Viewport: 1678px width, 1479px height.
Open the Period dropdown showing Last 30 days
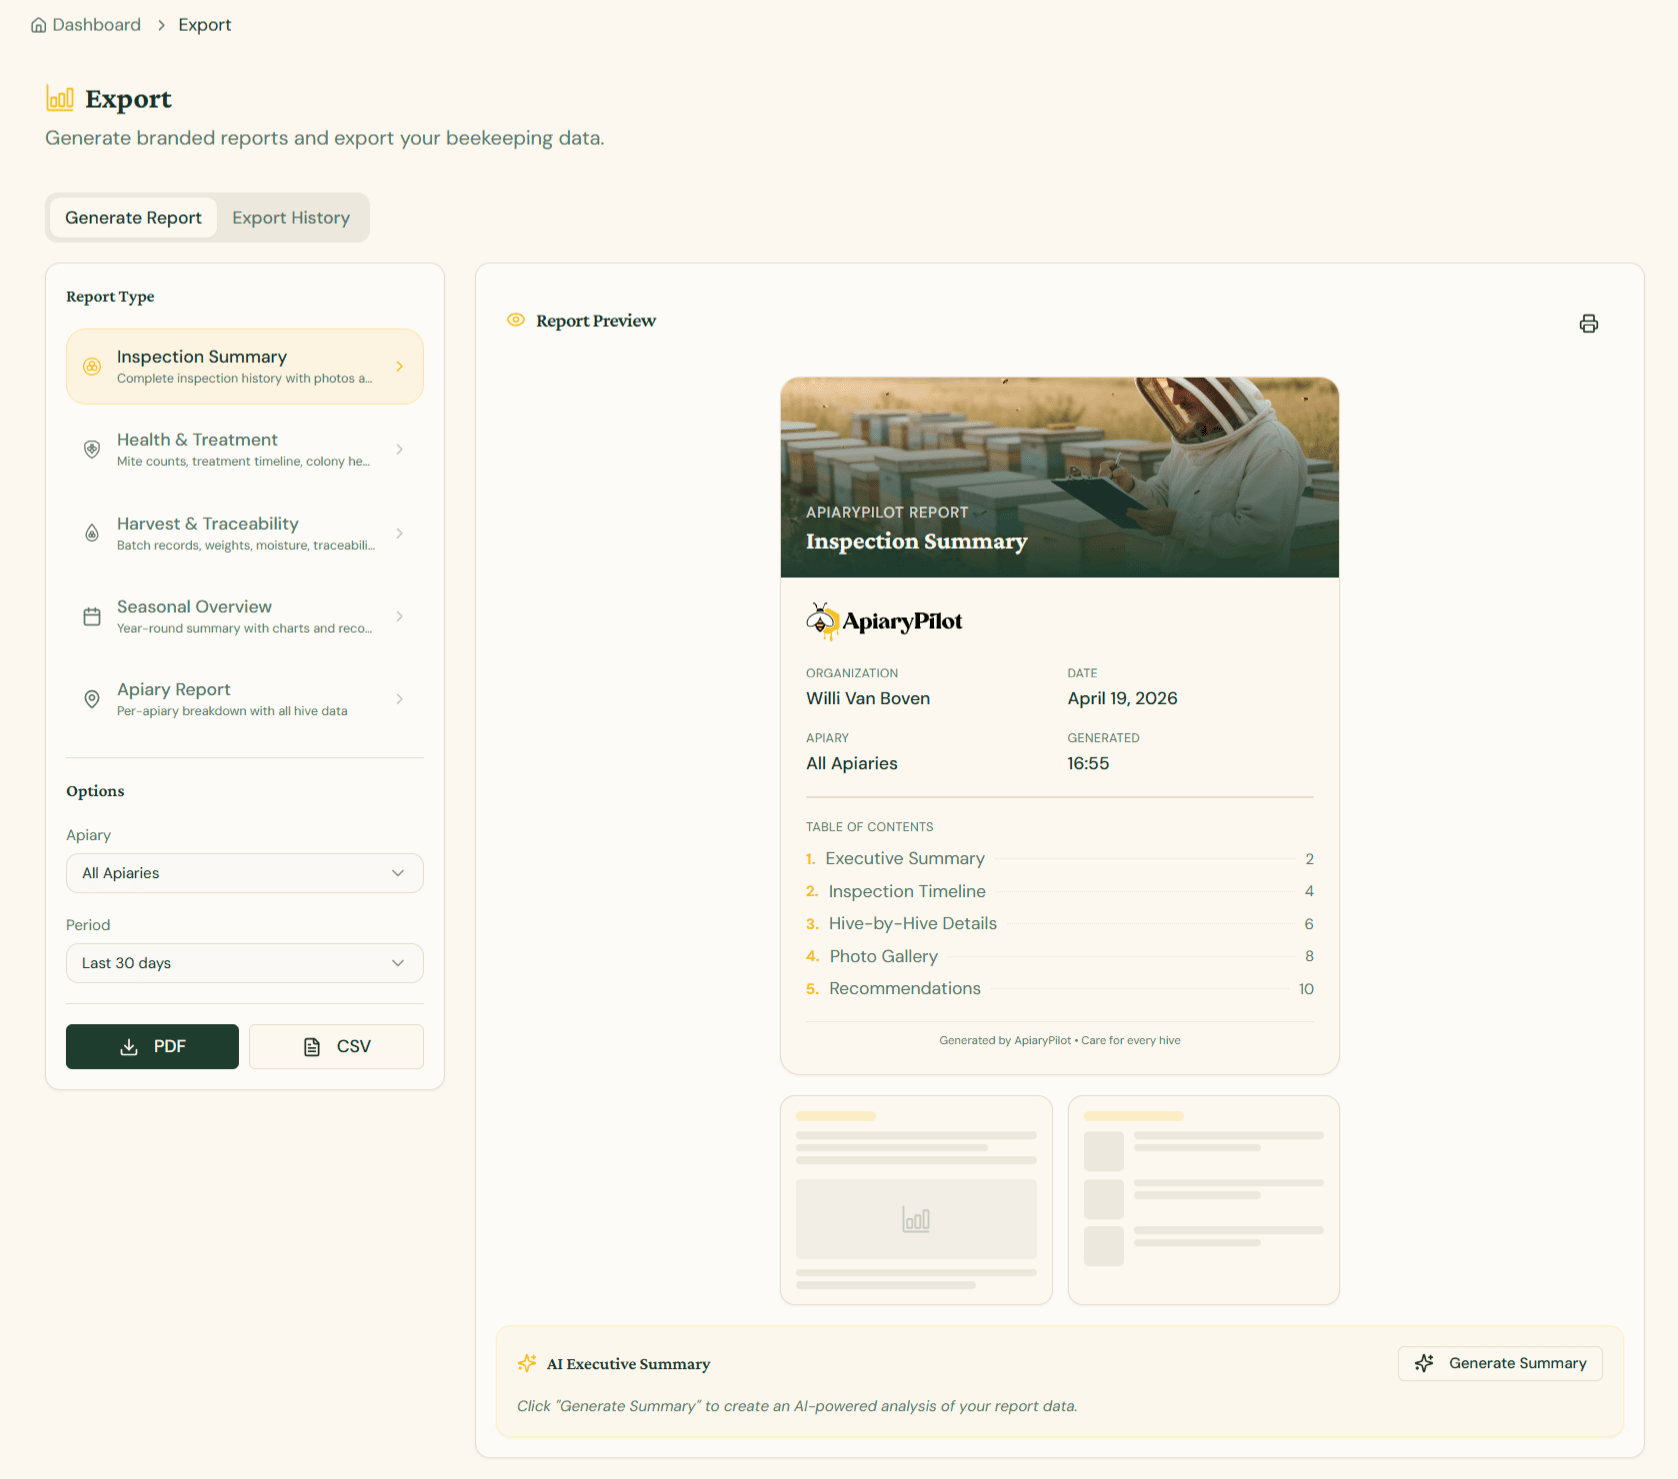[245, 963]
